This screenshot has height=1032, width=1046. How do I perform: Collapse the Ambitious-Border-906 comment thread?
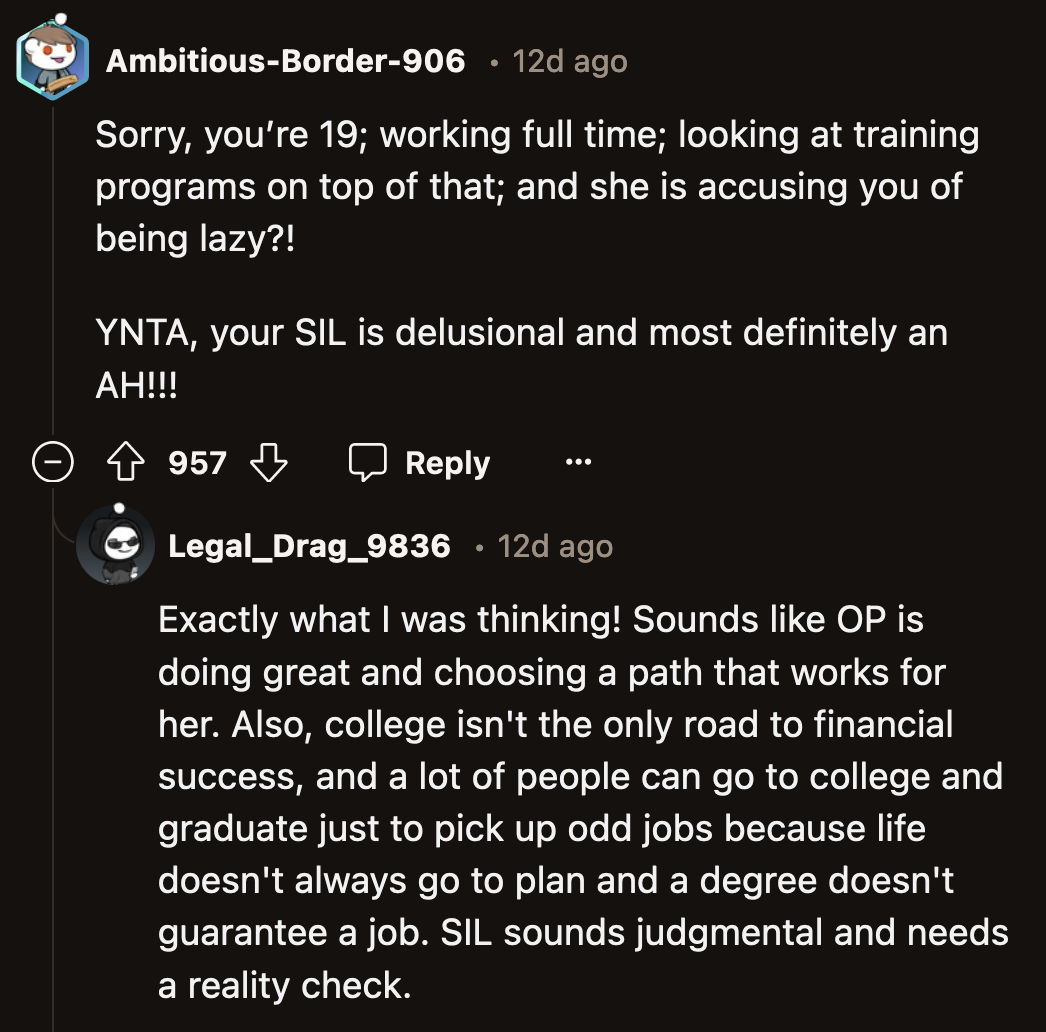(x=50, y=463)
